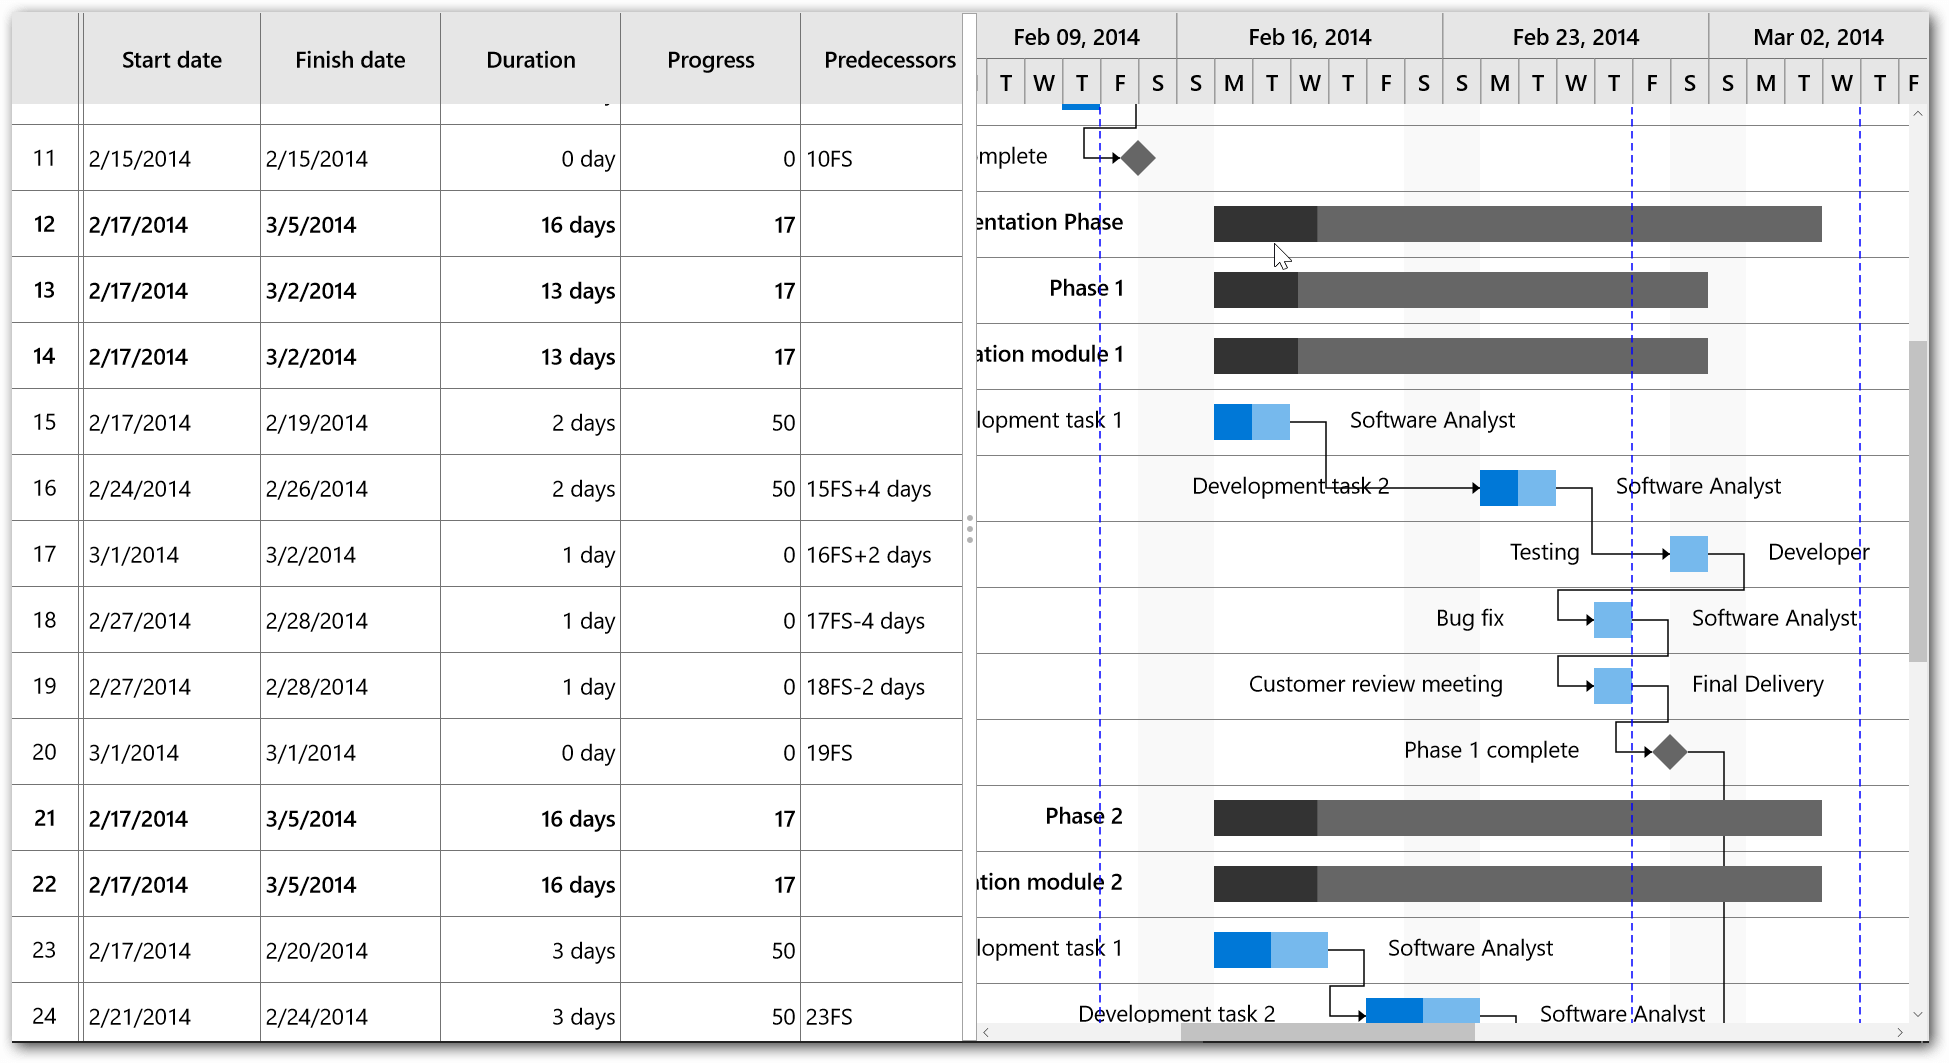
Task: Click the horizontal scrollbar right arrow
Action: point(1900,1032)
